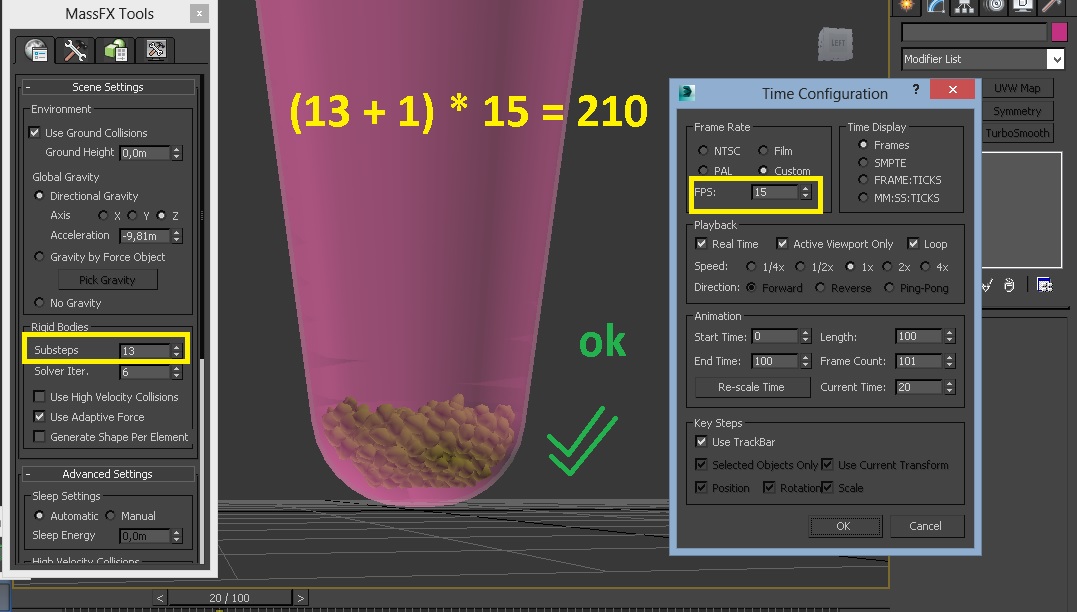Toggle Real Time playback checkbox
1077x612 pixels.
pos(701,243)
